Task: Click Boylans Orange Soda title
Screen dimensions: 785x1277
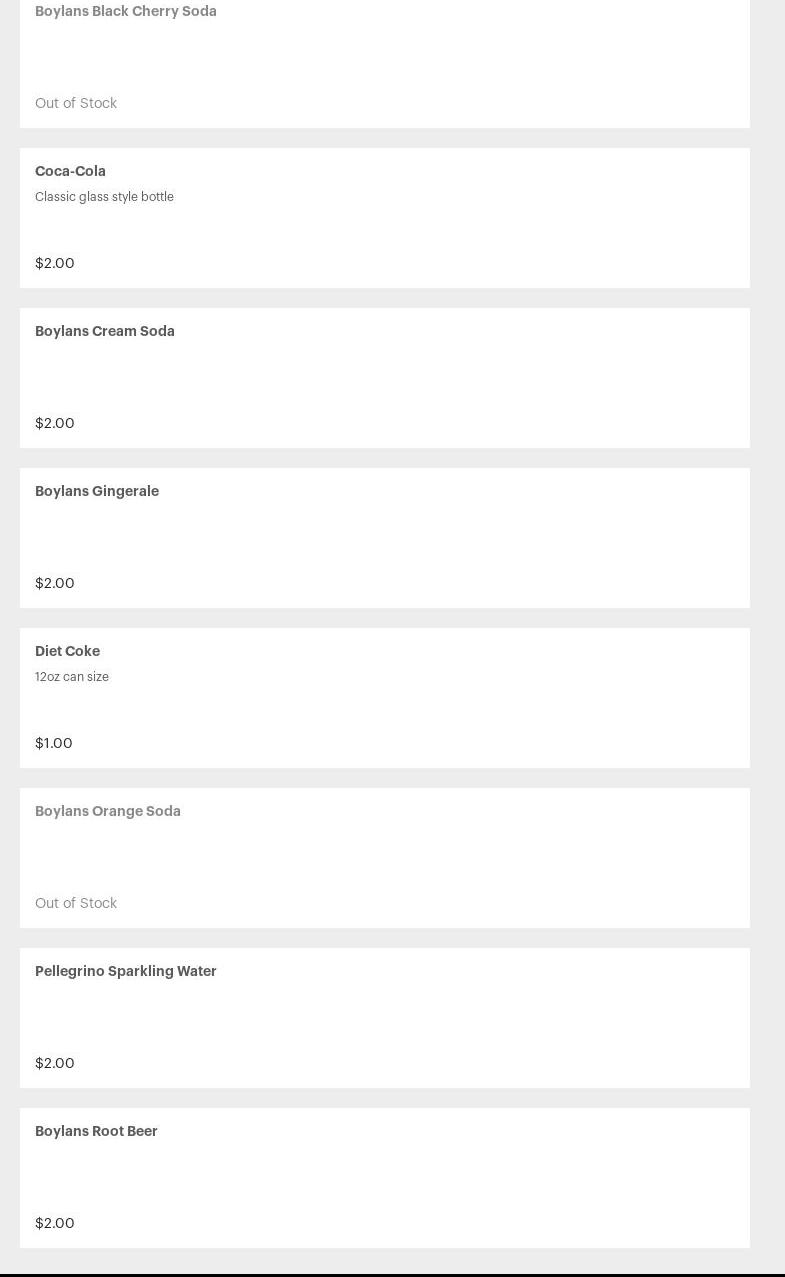Action: tap(108, 811)
